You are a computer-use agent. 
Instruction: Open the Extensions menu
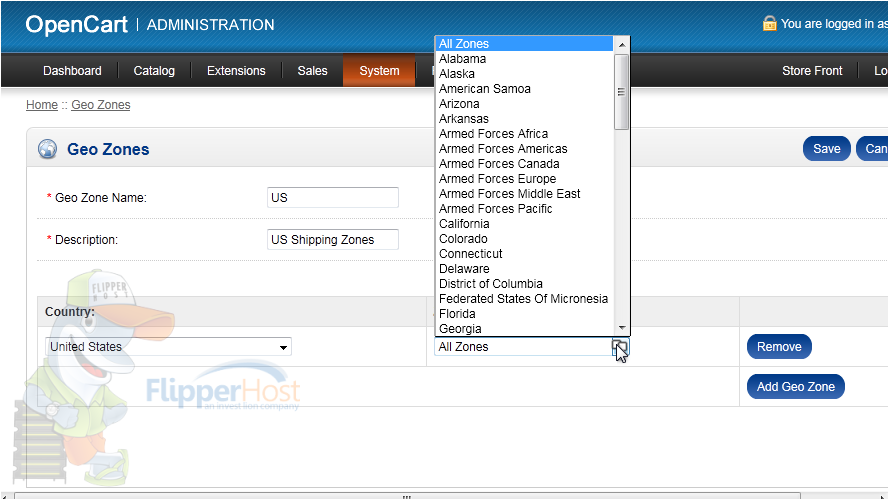pos(236,71)
